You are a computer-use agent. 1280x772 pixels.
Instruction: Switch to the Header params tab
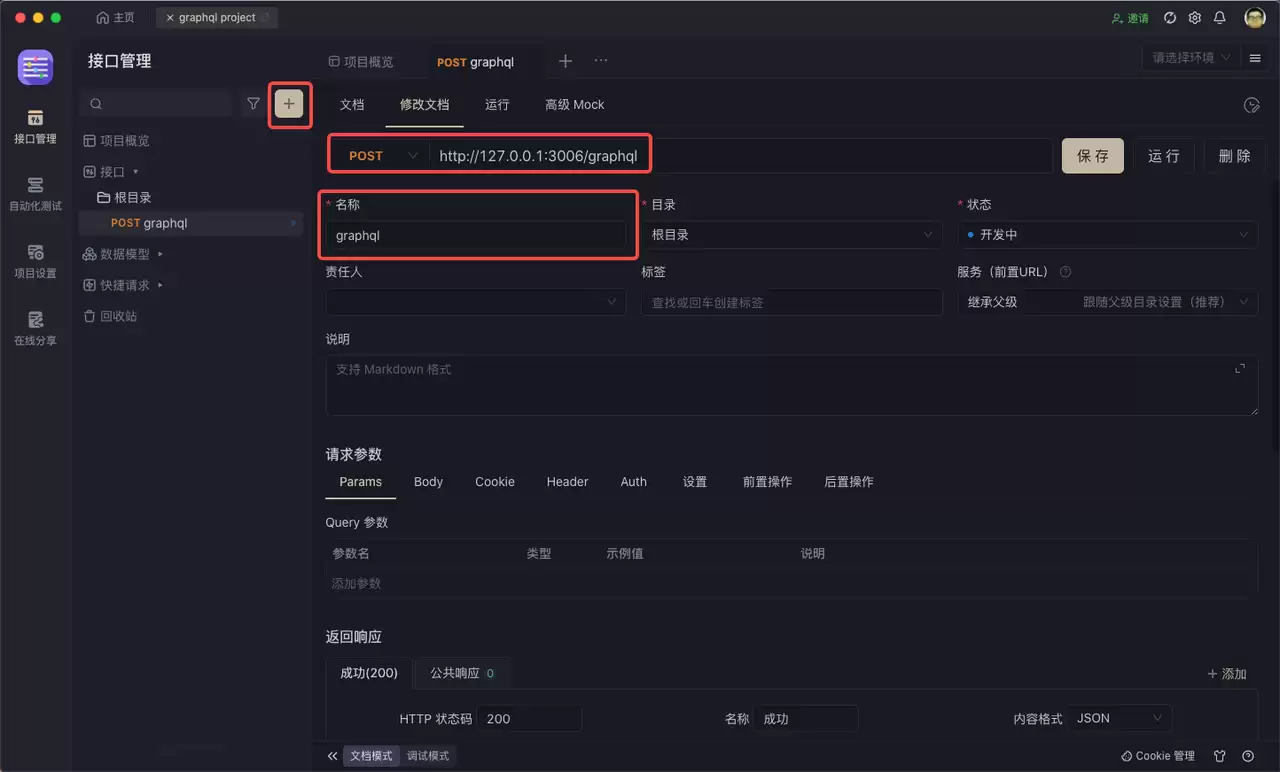coord(567,482)
